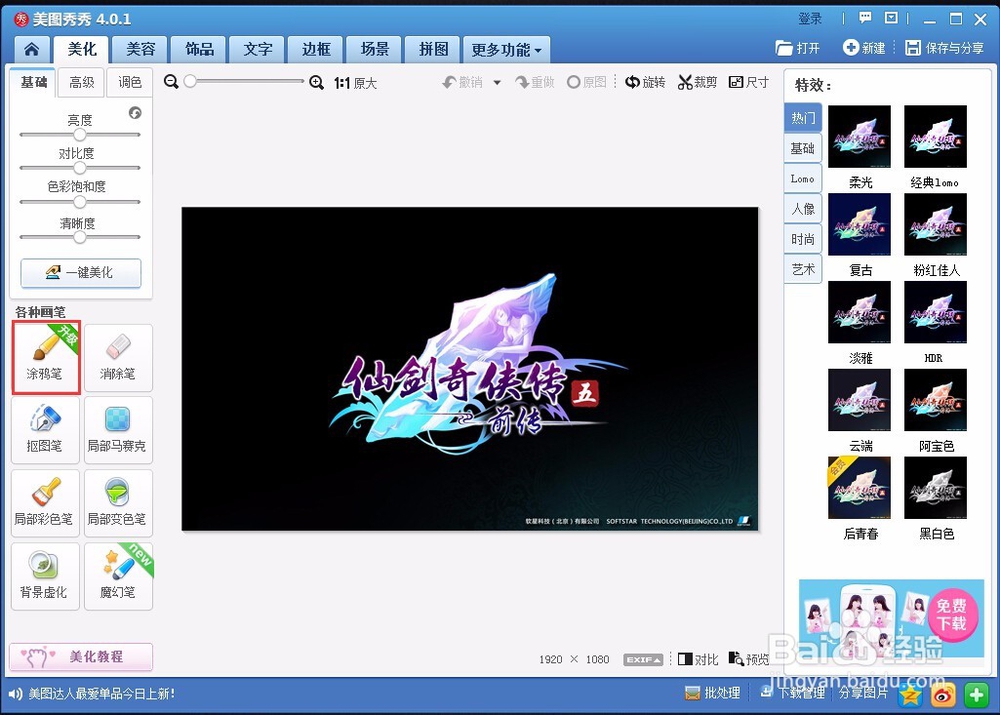Switch to the 拼图 tab
The height and width of the screenshot is (715, 1000).
click(434, 49)
